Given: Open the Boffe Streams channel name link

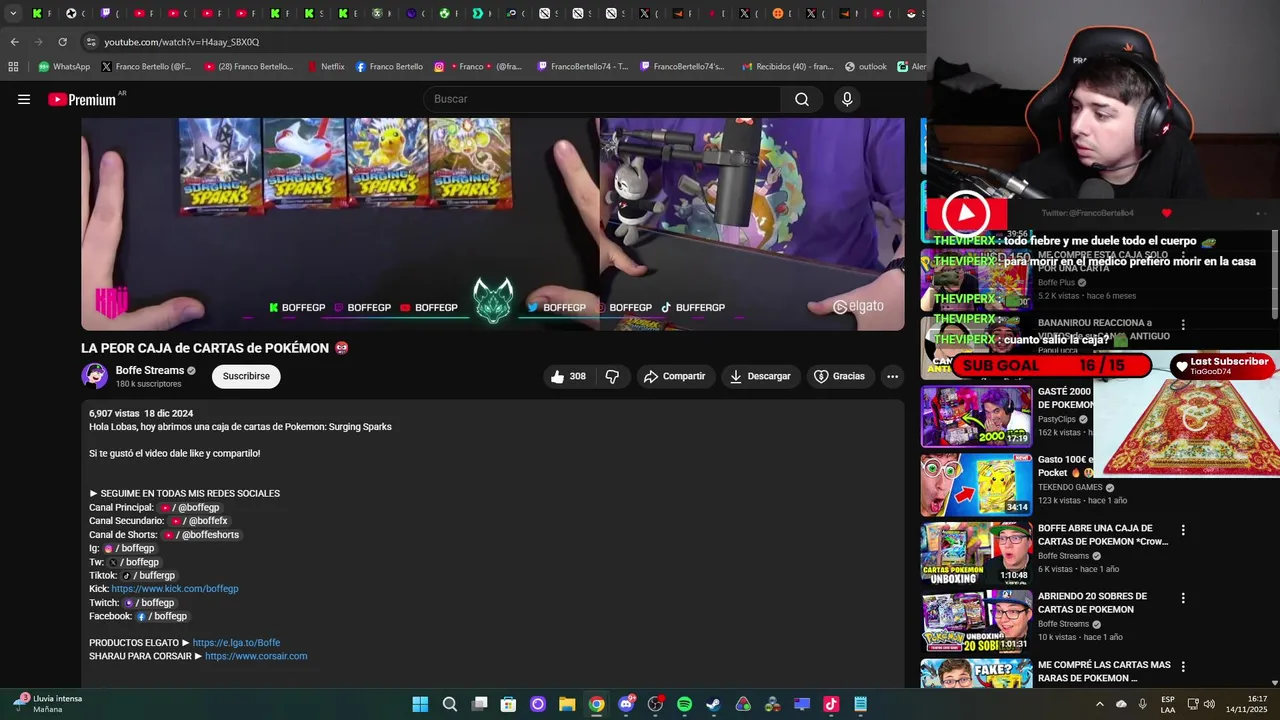Looking at the screenshot, I should 150,370.
